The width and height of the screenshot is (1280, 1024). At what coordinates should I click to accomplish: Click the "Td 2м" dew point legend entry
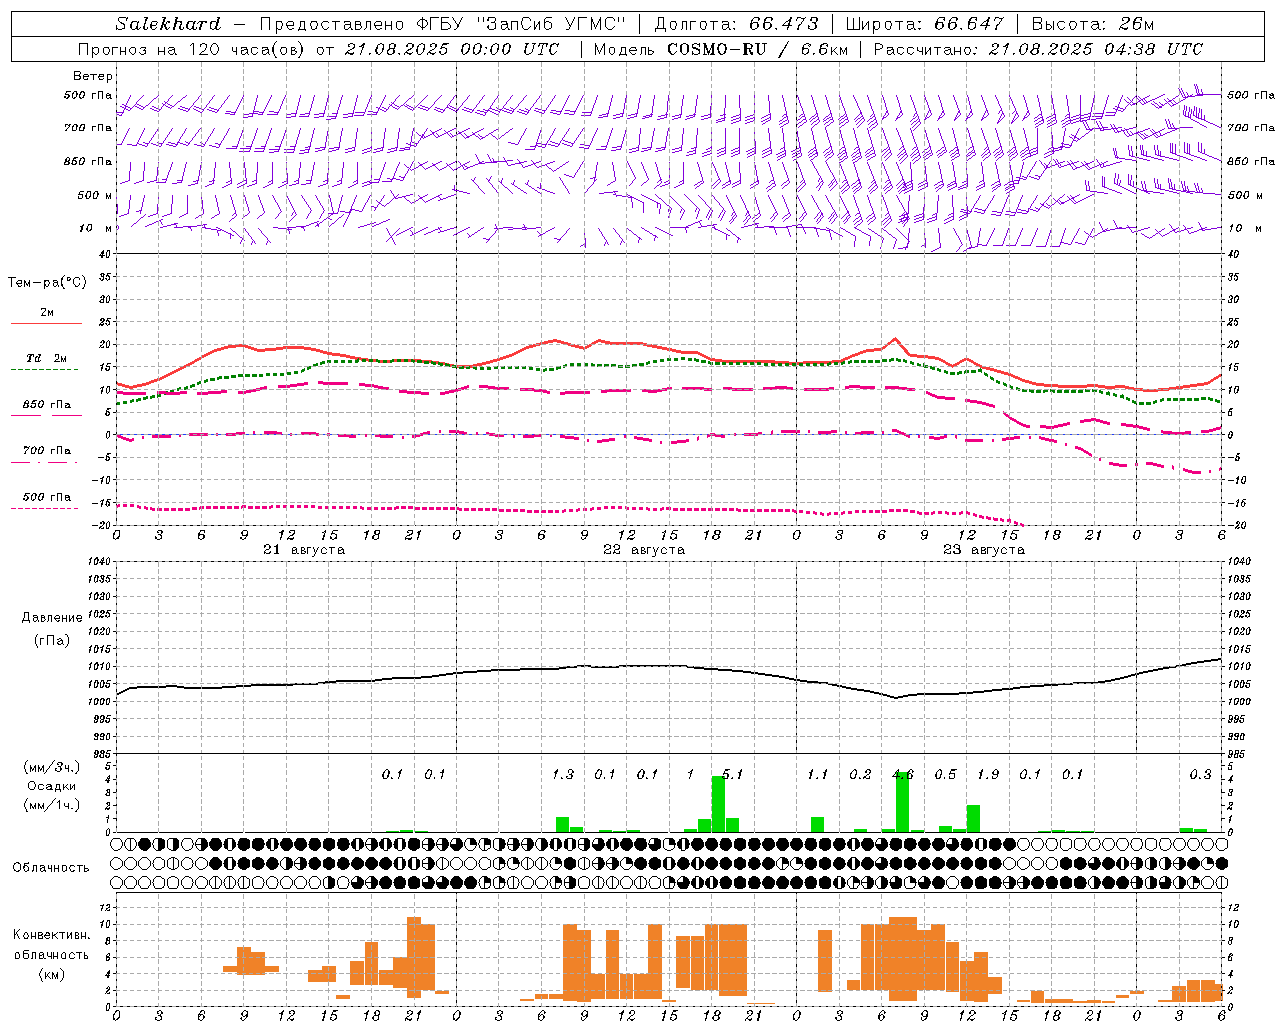coord(47,358)
